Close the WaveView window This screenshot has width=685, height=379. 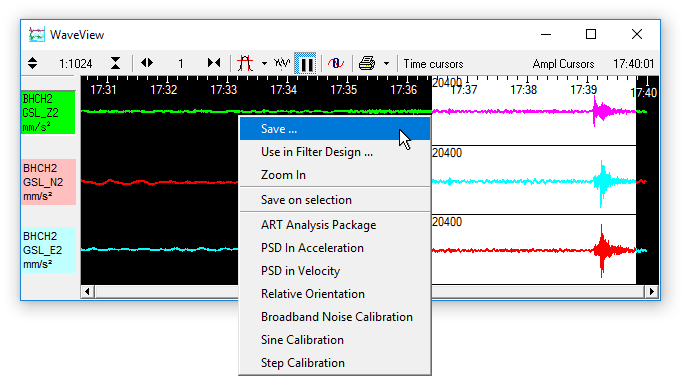point(637,34)
